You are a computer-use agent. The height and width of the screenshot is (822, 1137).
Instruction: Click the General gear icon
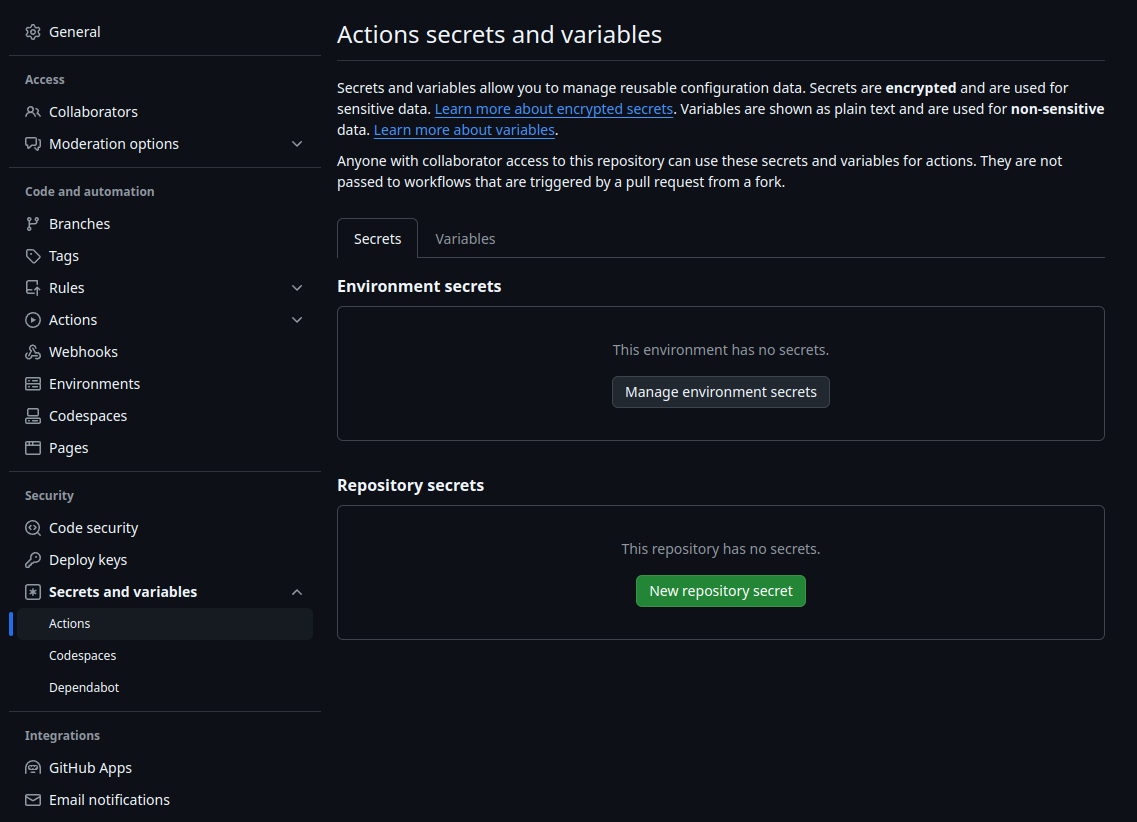pos(33,32)
